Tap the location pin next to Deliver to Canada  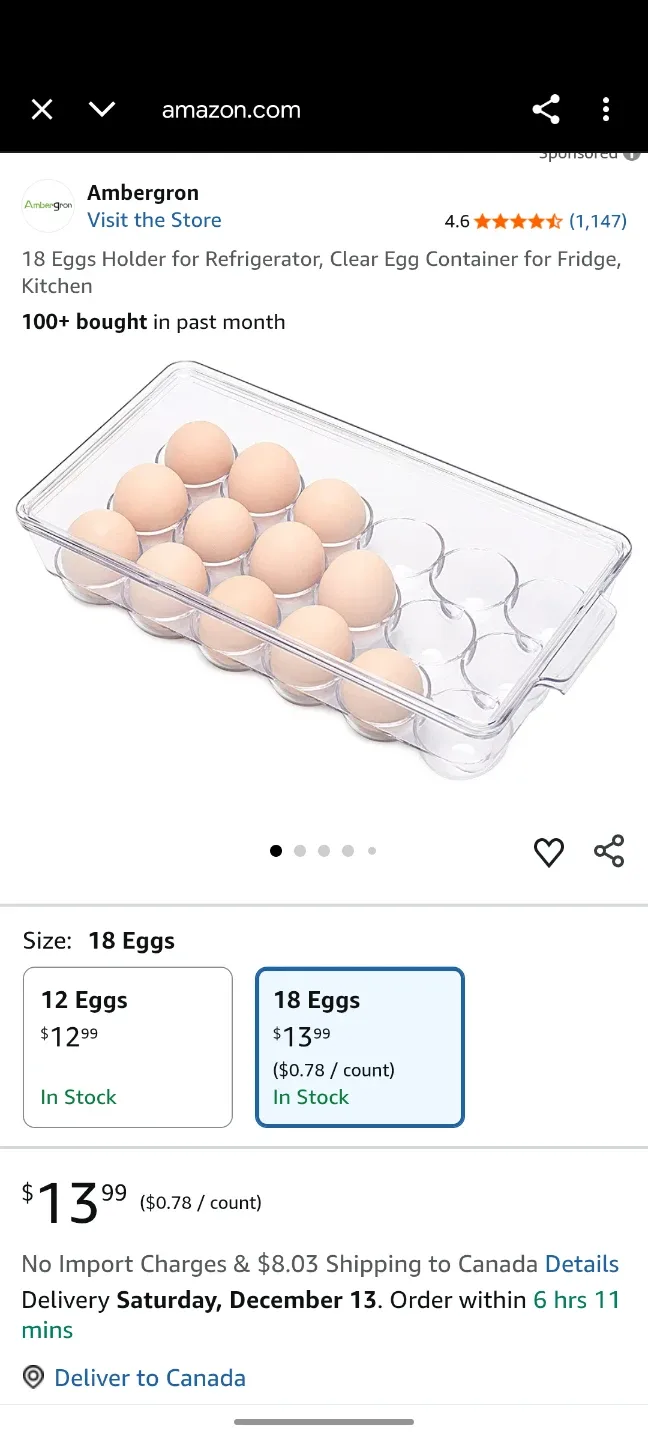pos(33,1377)
